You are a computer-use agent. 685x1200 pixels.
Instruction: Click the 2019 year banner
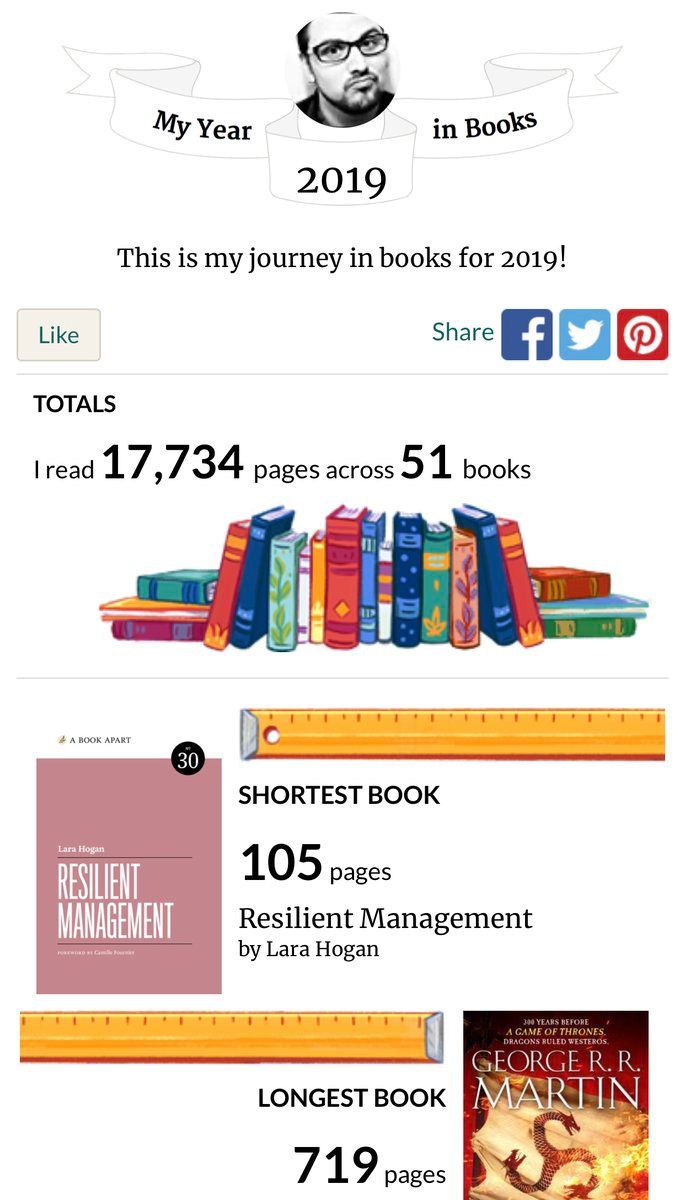coord(341,180)
